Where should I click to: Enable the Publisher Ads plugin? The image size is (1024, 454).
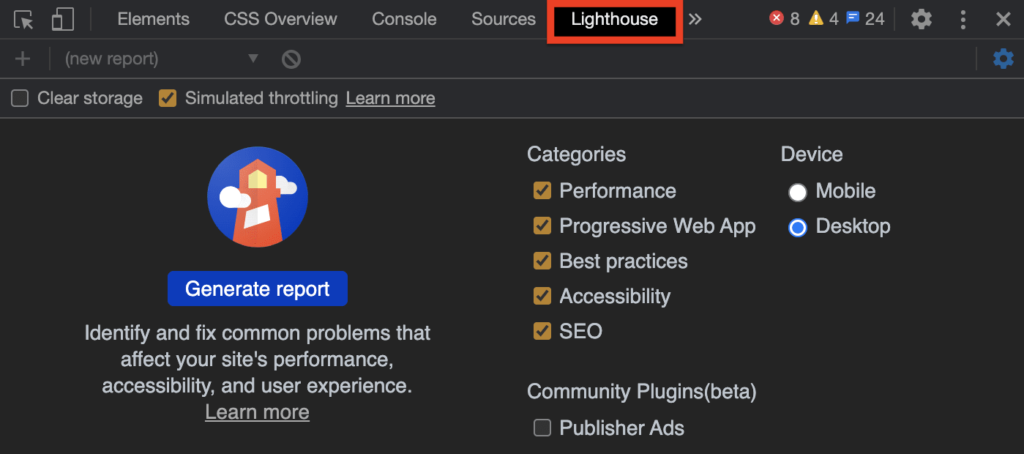(x=542, y=428)
